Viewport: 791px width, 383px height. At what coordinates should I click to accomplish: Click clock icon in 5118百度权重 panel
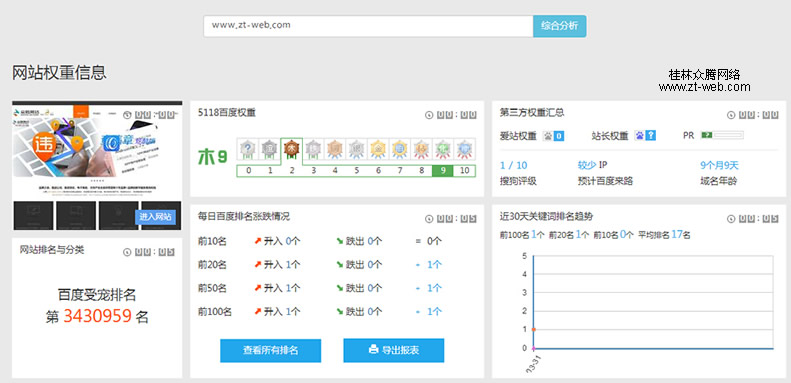tap(429, 115)
